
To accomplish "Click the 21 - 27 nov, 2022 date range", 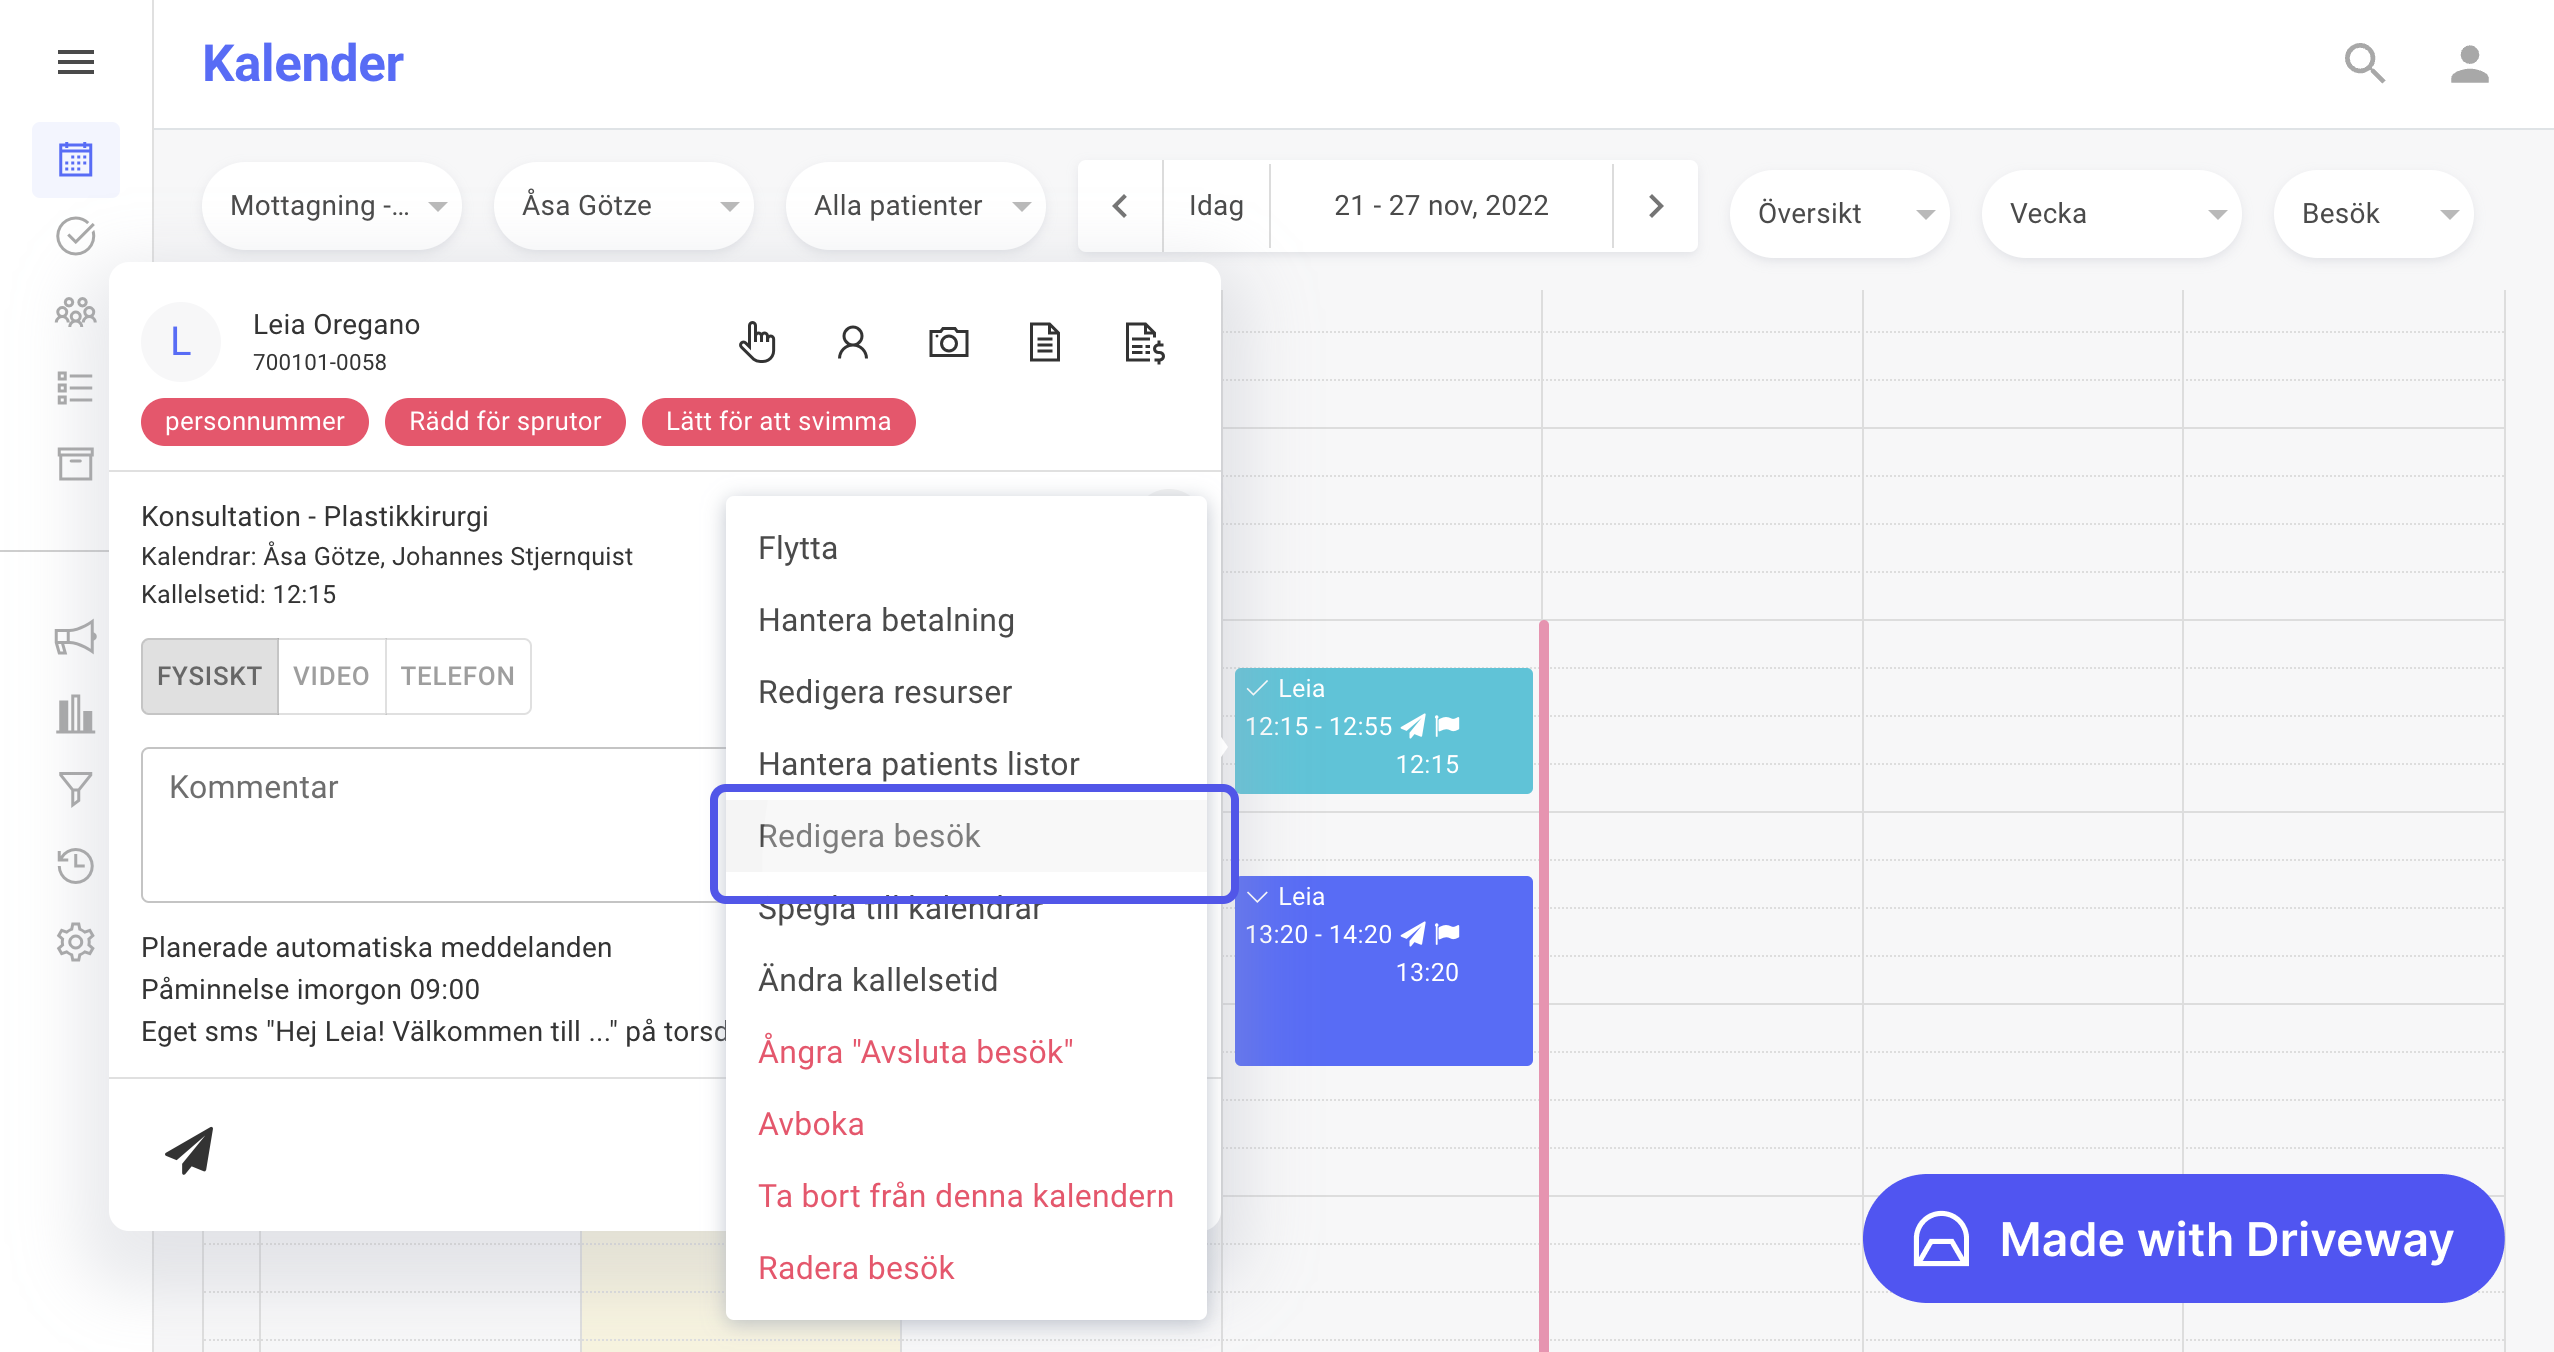I will coord(1441,206).
